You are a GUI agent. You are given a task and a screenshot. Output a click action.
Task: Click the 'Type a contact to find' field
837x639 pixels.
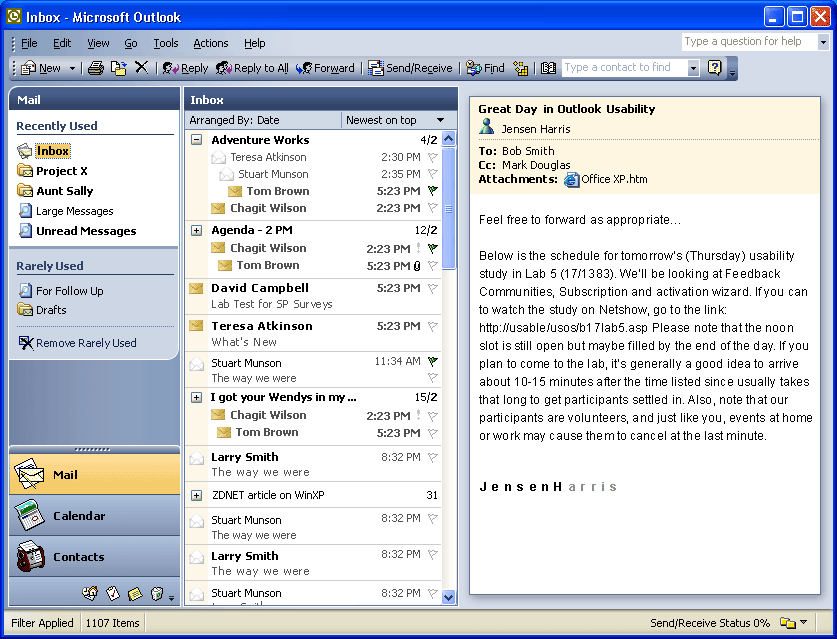624,67
